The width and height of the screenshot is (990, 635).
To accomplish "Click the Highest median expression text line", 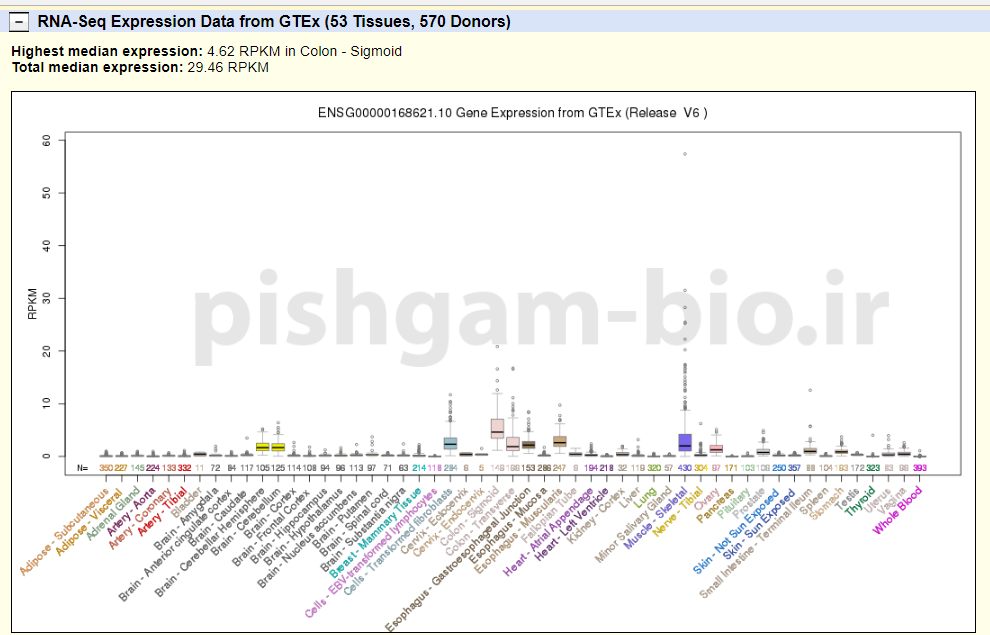I will tap(206, 51).
